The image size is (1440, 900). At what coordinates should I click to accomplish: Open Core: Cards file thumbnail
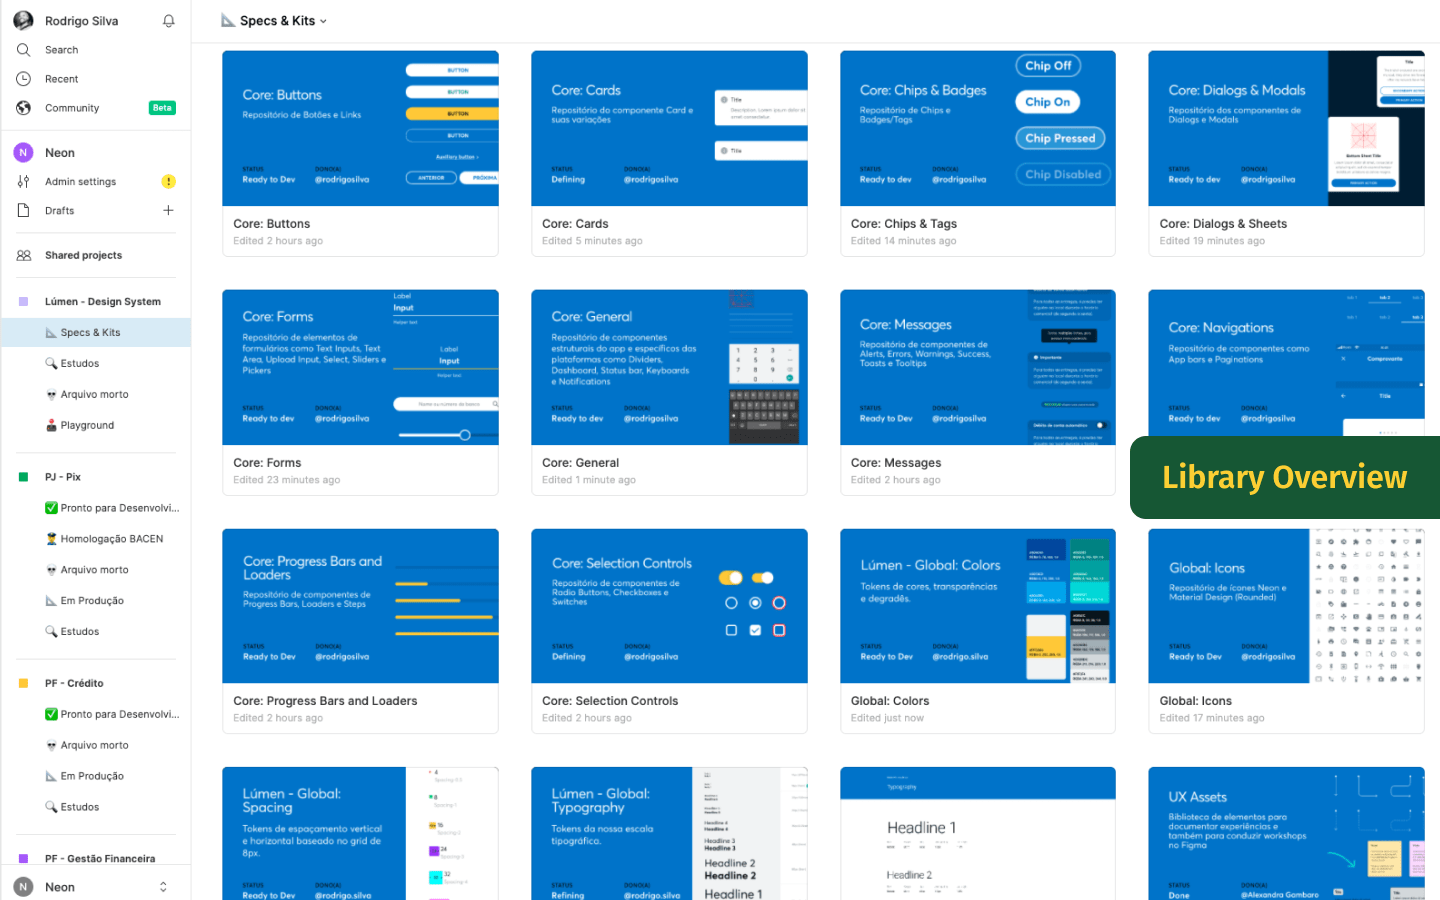pos(669,129)
